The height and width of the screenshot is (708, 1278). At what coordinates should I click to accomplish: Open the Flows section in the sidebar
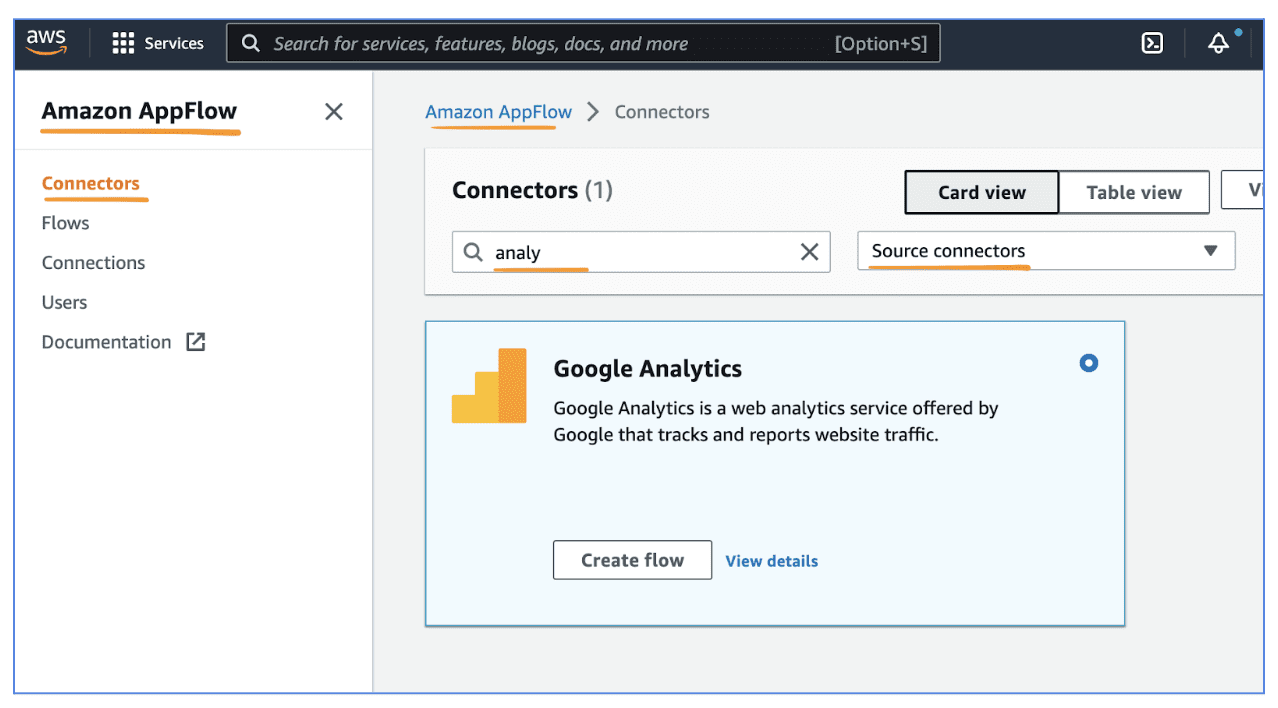point(64,222)
